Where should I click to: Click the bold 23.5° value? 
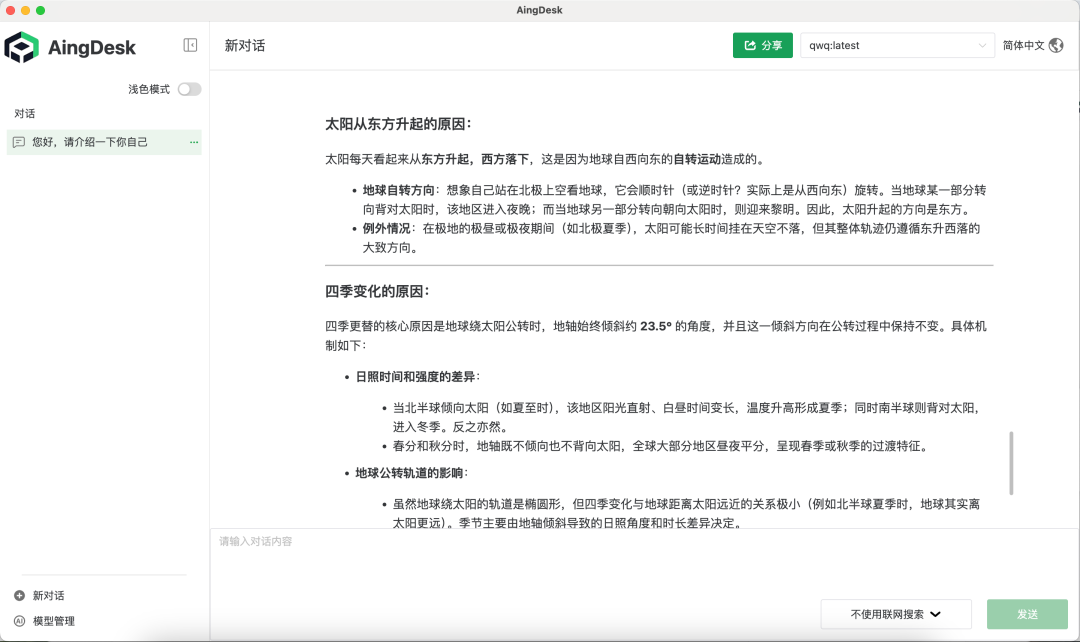point(656,327)
